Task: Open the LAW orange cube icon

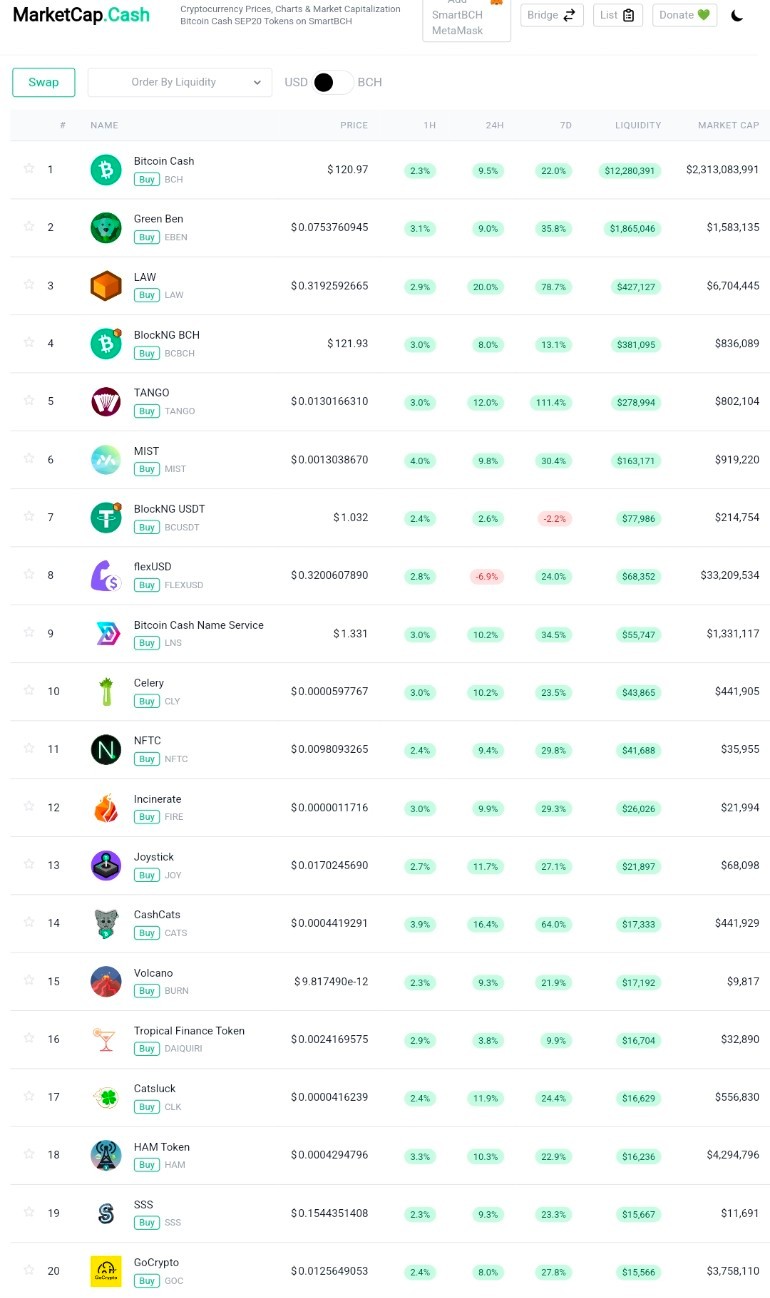Action: click(106, 285)
